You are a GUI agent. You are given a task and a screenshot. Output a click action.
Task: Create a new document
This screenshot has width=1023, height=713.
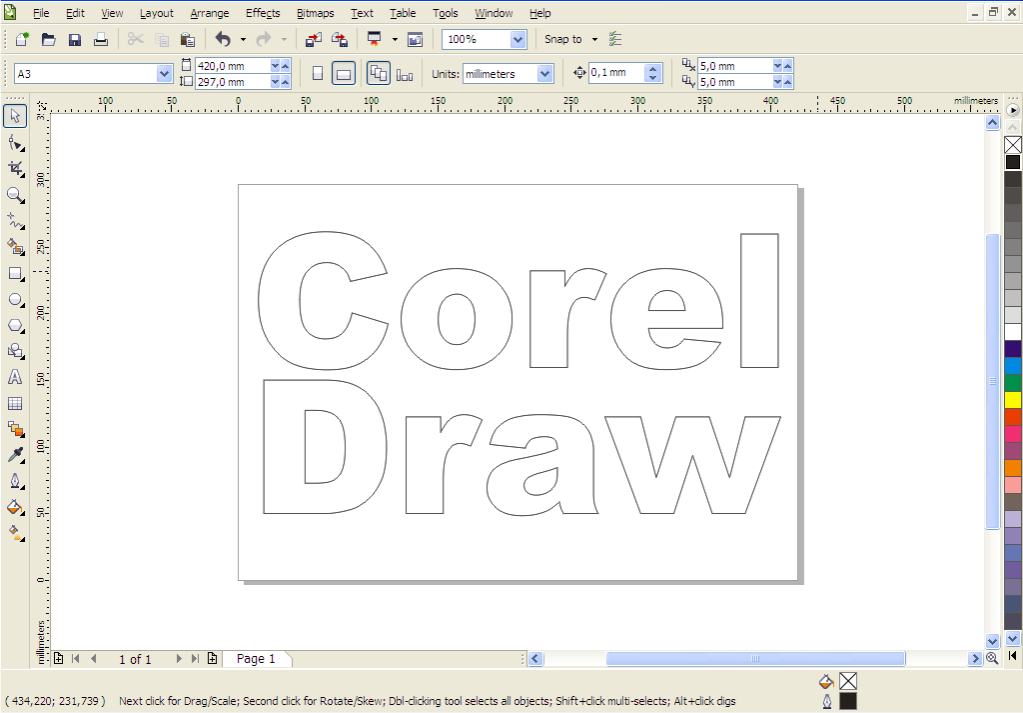(x=22, y=40)
